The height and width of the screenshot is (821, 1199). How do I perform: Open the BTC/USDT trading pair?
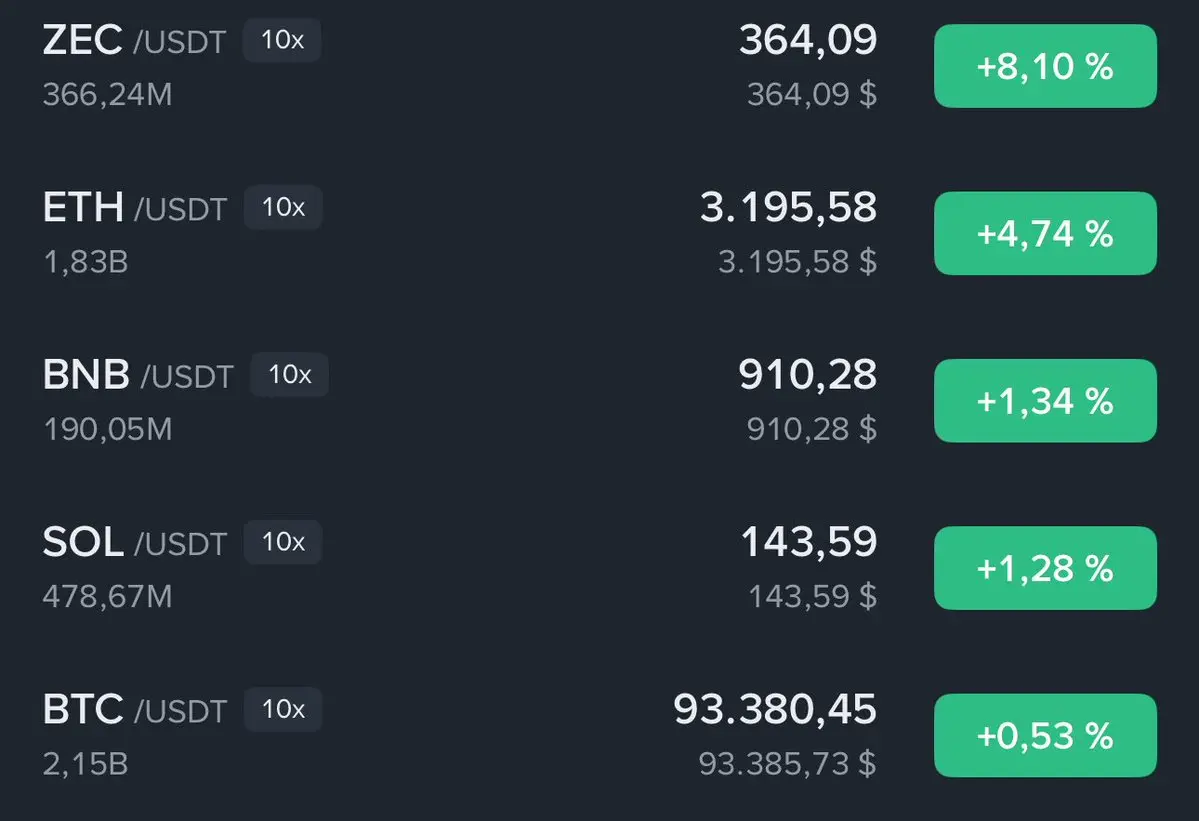click(600, 735)
